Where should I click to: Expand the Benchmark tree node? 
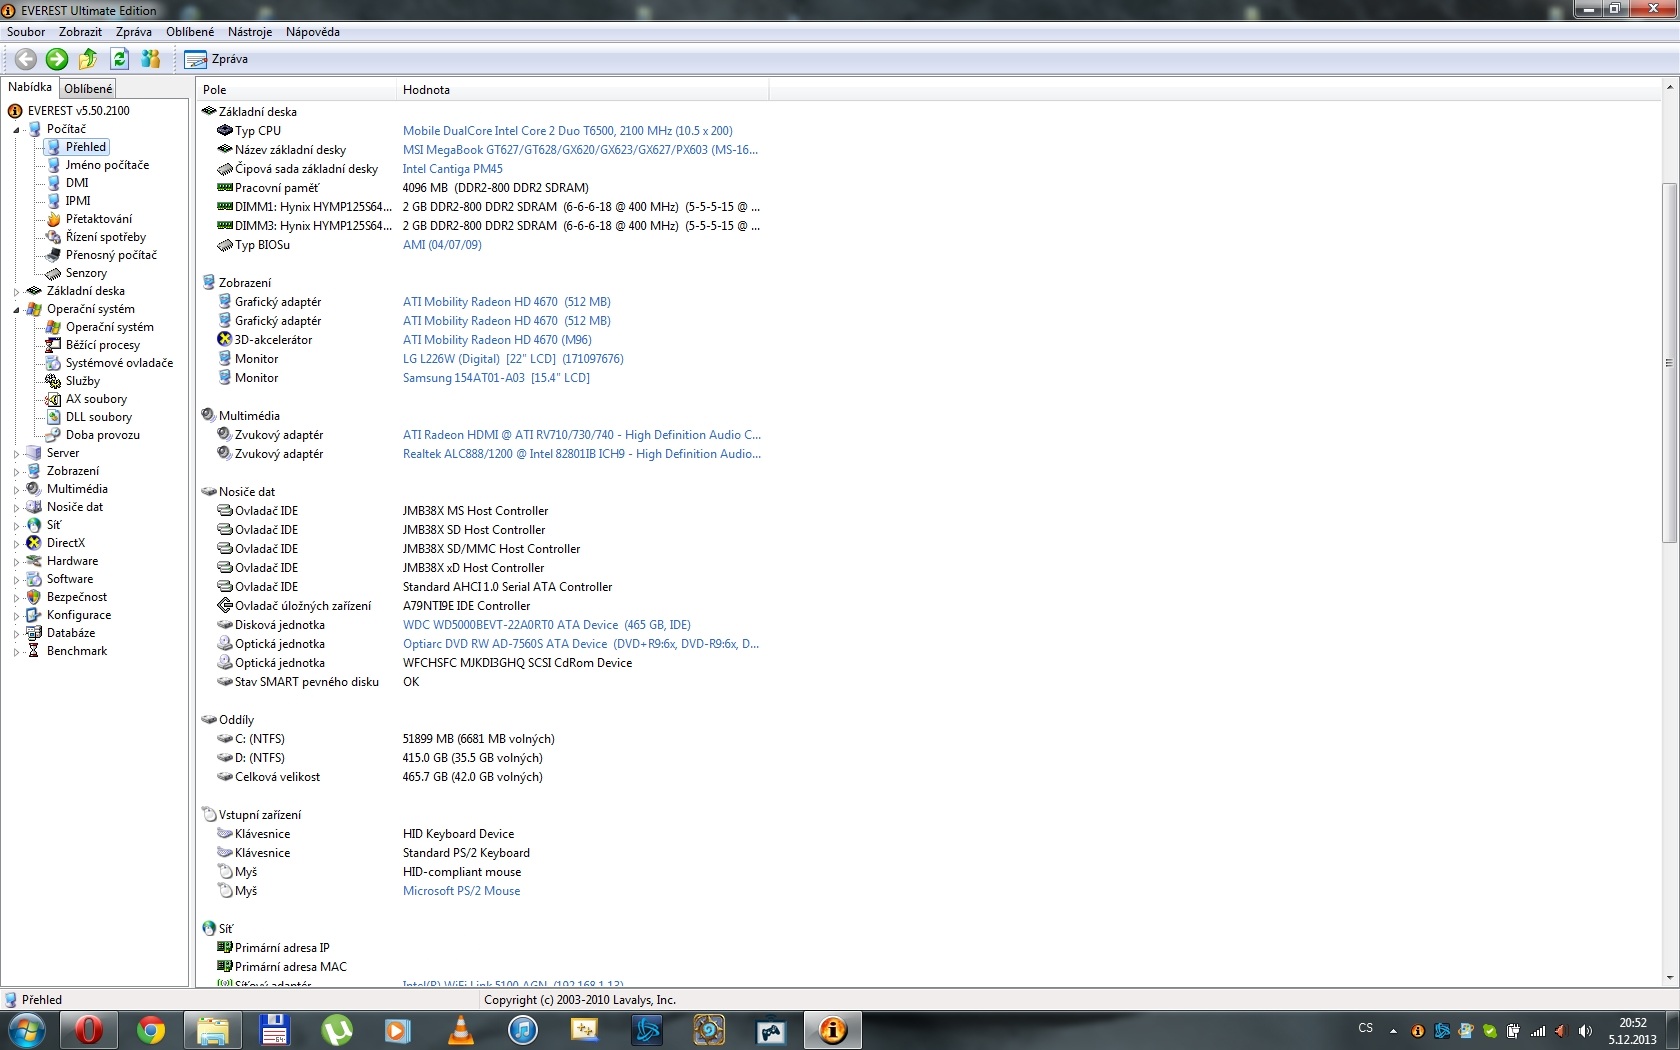(16, 652)
